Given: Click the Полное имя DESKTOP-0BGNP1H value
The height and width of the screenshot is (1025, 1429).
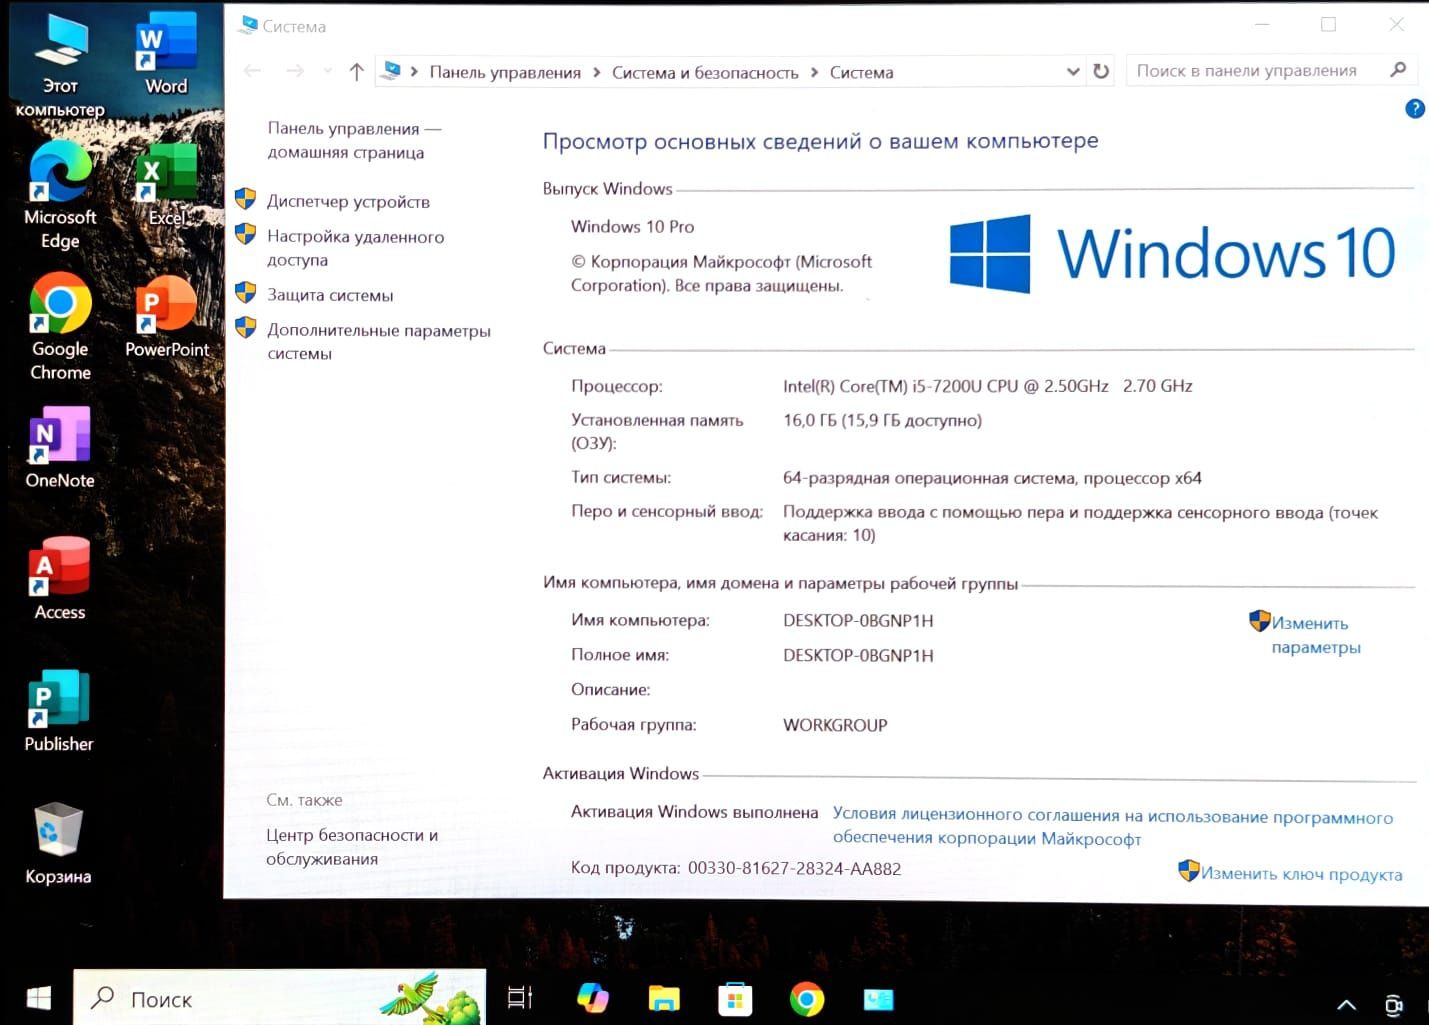Looking at the screenshot, I should point(858,655).
